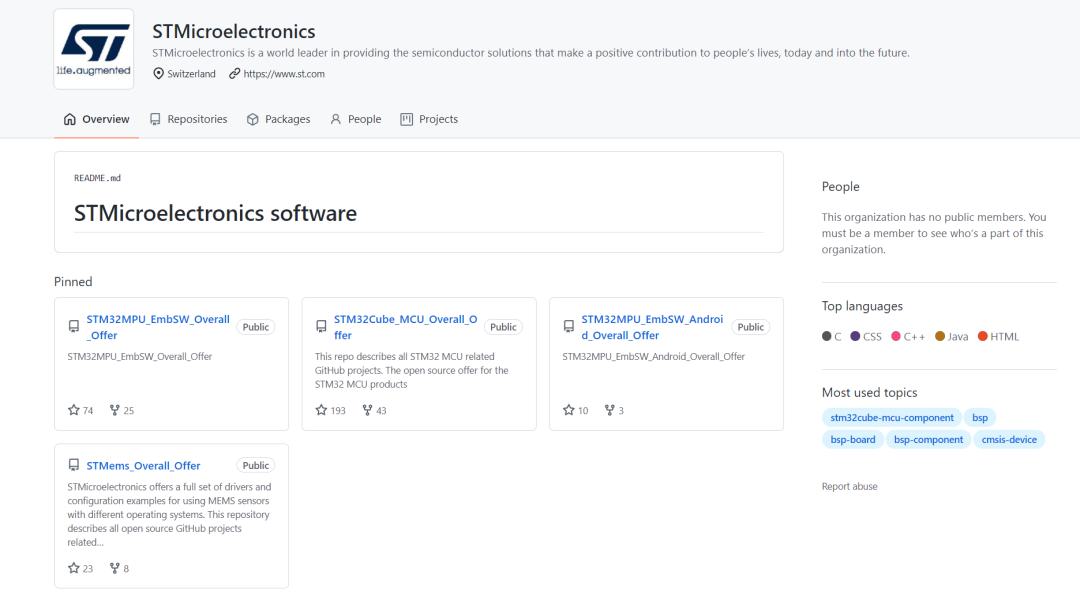Click Public badge on STM32Cube_MCU_Overall_Offer card
The width and height of the screenshot is (1080, 608).
coord(503,327)
